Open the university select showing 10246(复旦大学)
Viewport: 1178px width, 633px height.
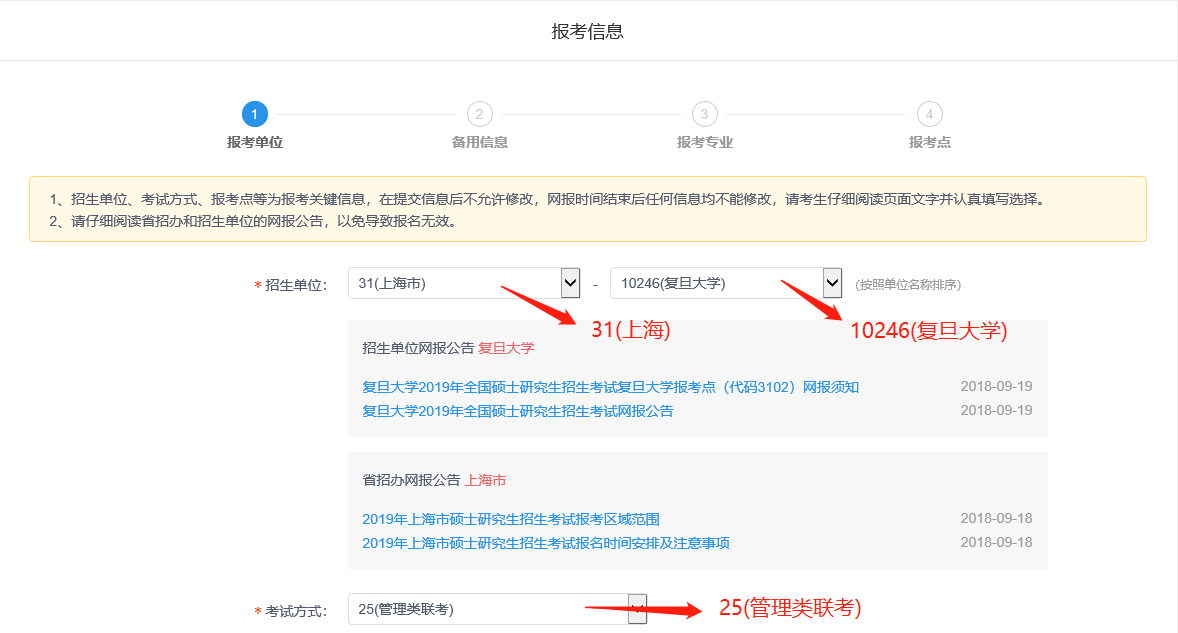[716, 283]
